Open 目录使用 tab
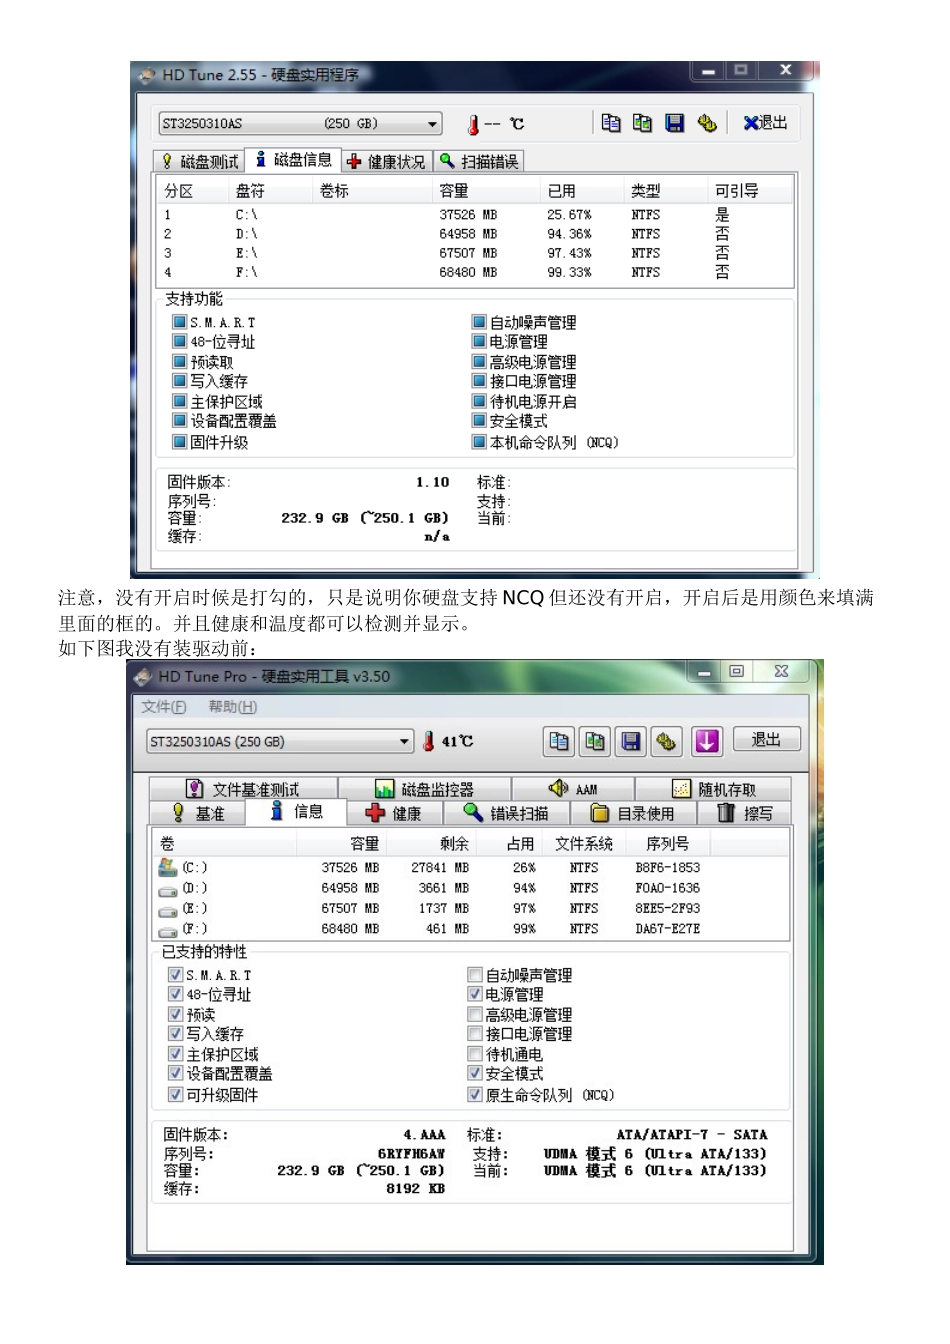 tap(632, 813)
